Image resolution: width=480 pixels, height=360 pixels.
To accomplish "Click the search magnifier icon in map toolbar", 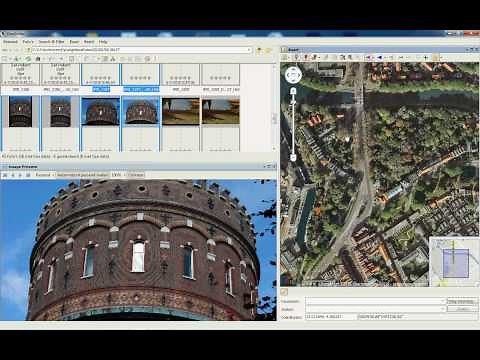I will 350,58.
